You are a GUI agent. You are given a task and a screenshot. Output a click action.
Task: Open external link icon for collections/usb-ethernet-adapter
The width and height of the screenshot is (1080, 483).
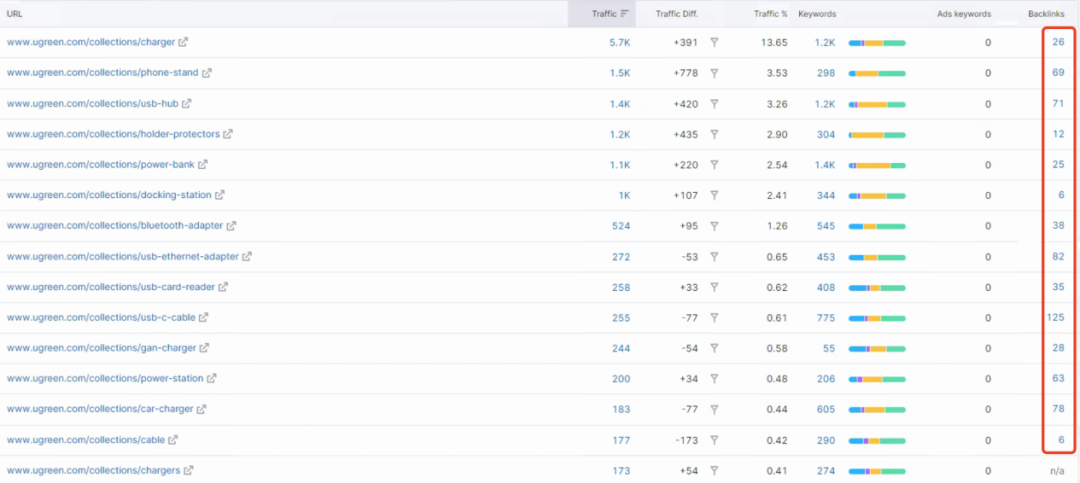(247, 256)
